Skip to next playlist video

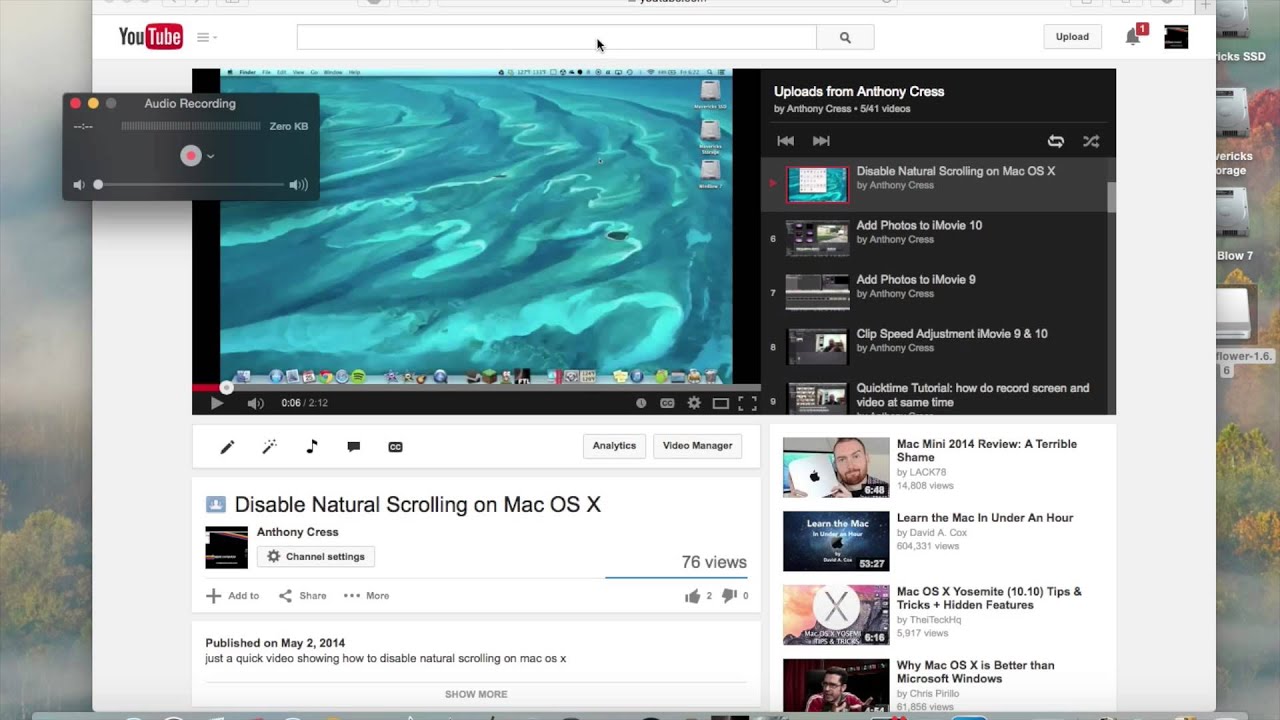pos(821,141)
